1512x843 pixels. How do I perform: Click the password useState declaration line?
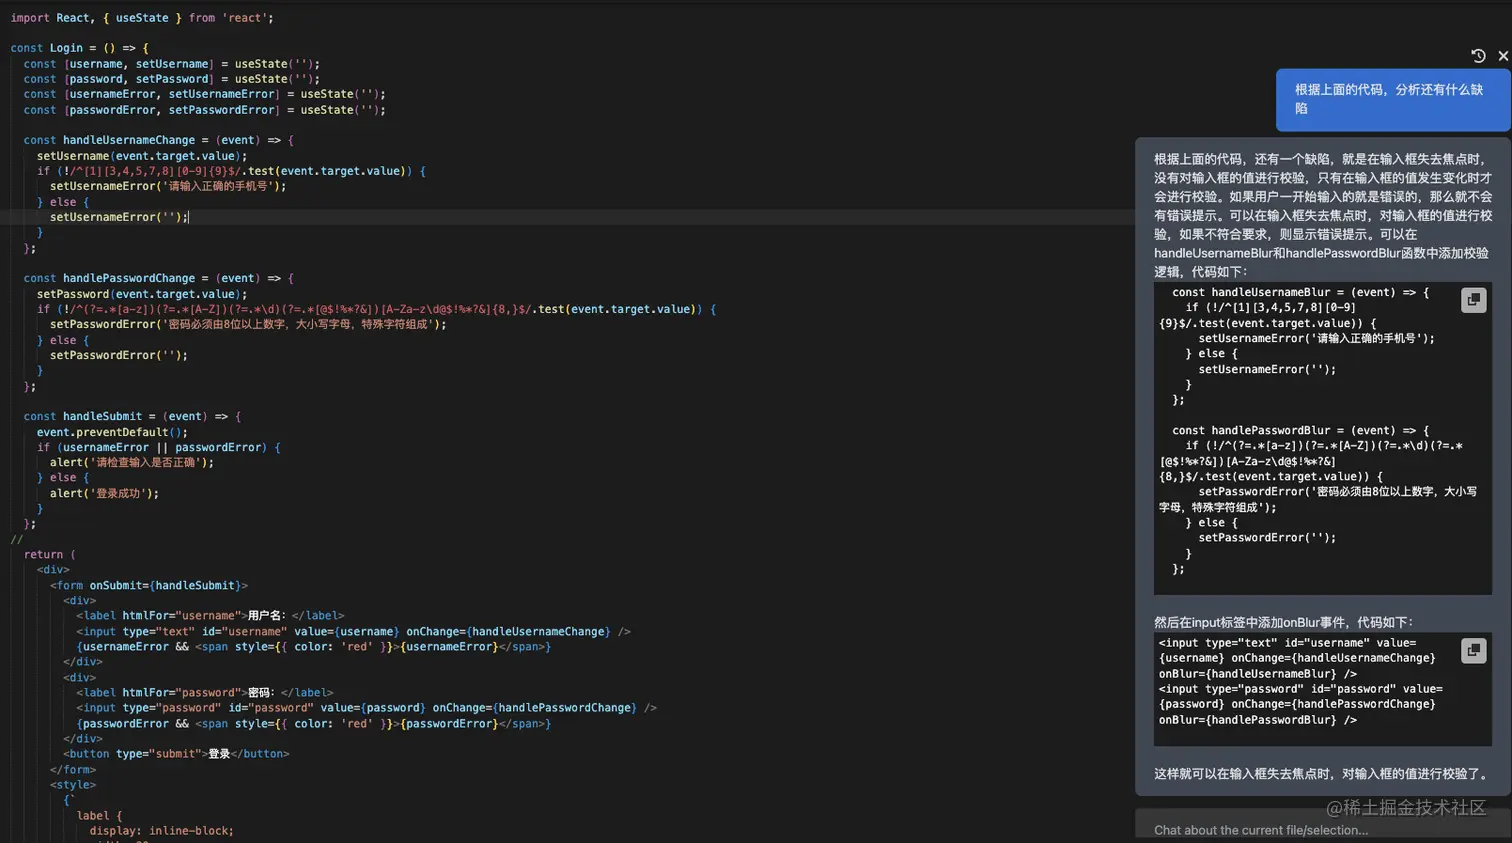pyautogui.click(x=172, y=79)
